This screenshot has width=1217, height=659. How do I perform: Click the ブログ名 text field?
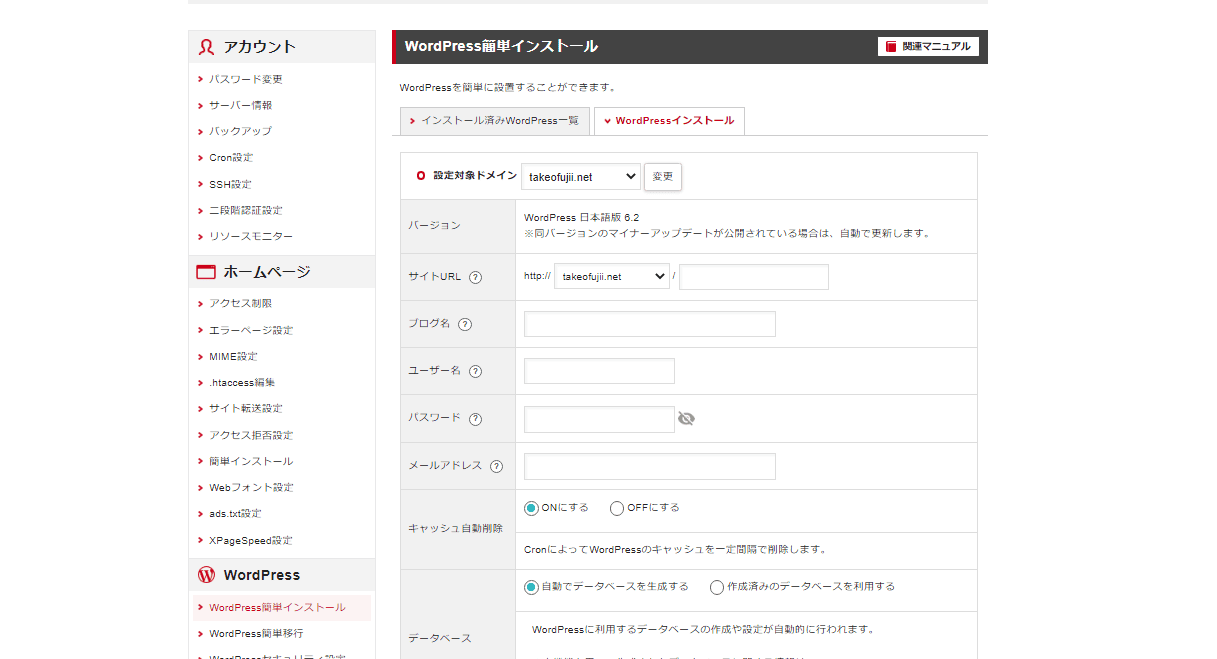pos(650,324)
